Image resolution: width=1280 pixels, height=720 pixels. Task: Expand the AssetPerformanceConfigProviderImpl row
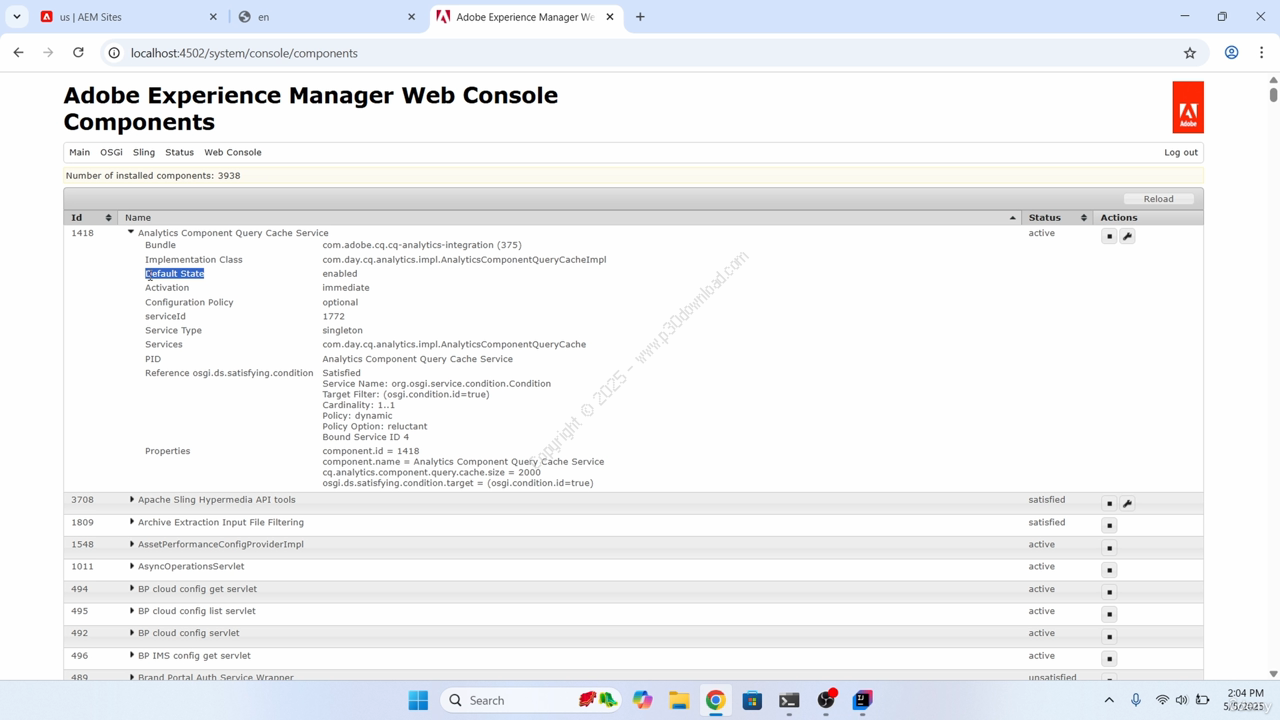tap(131, 544)
